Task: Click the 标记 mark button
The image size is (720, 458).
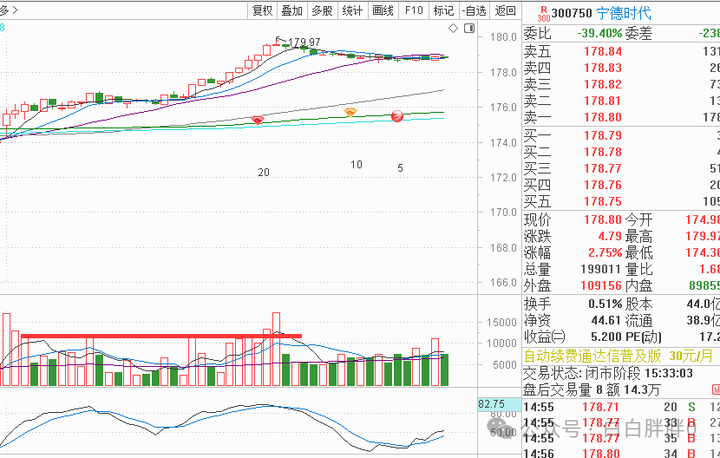Action: click(444, 11)
